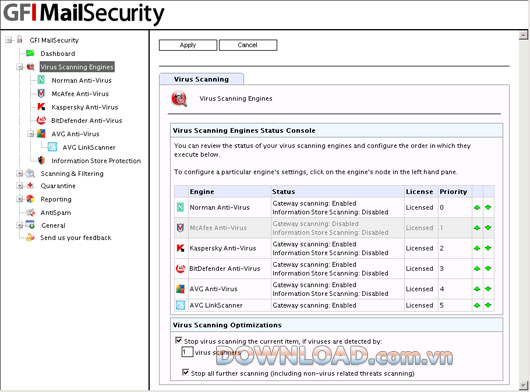Collapse the AVG Anti-Virus tree node
530x392 pixels.
pyautogui.click(x=31, y=134)
